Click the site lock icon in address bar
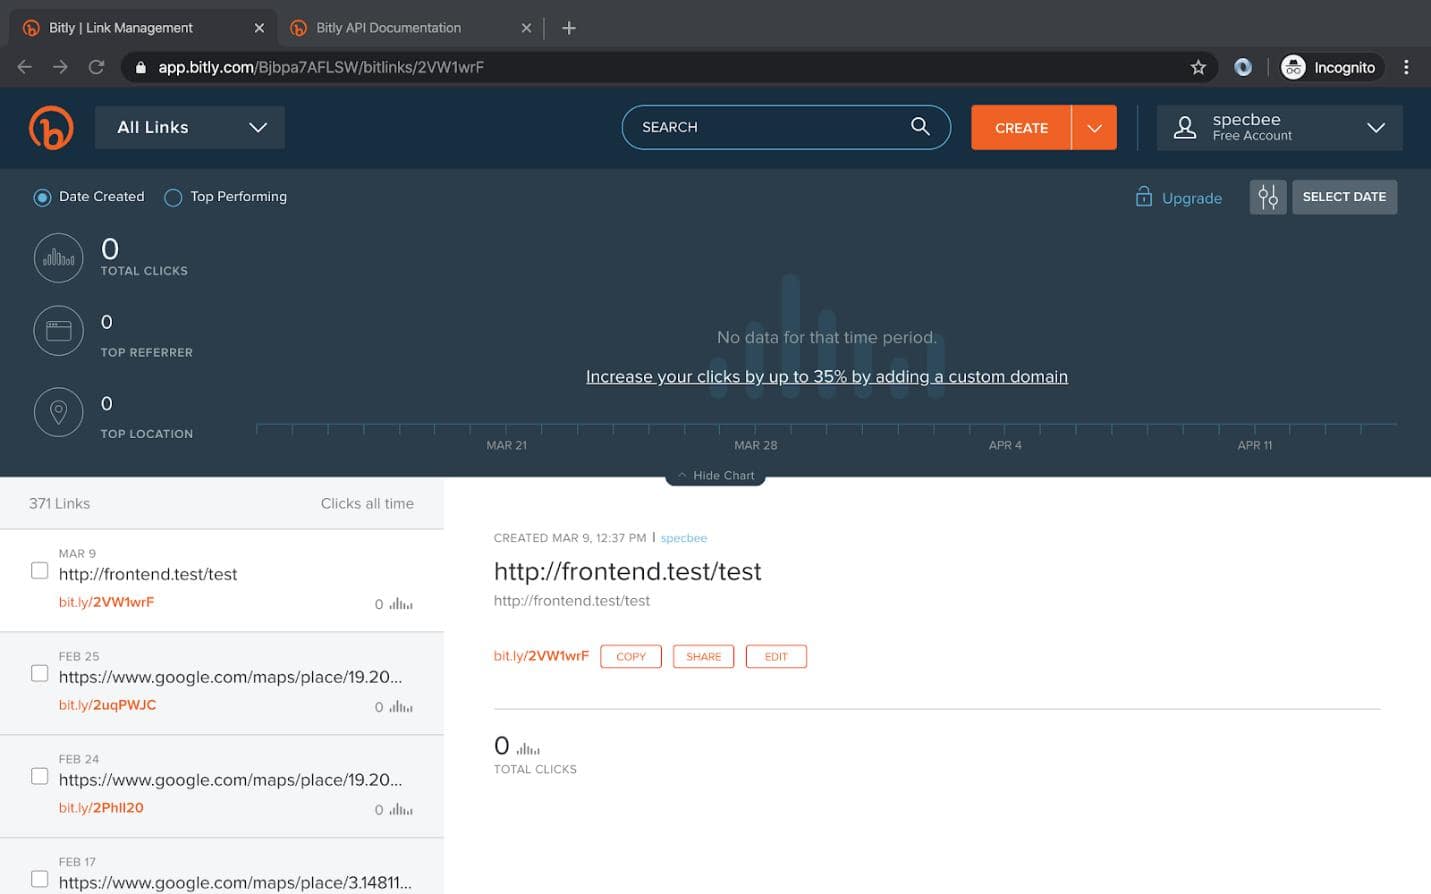Screen dimensions: 1431x894 (141, 67)
